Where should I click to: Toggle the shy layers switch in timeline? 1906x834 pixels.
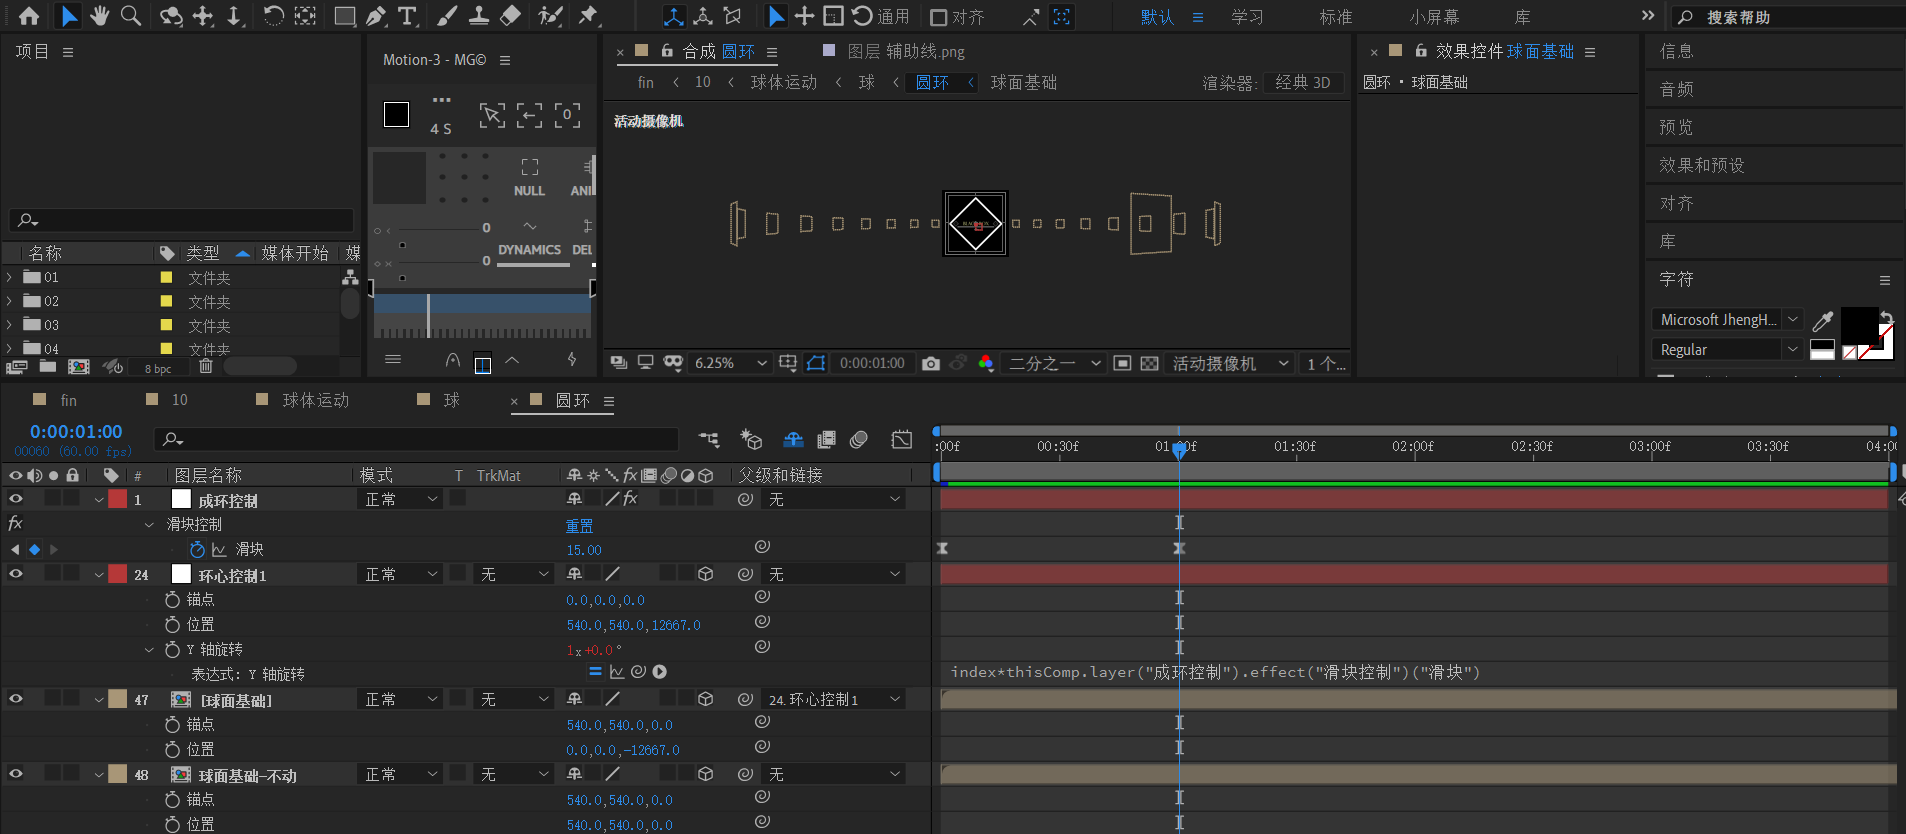(793, 440)
